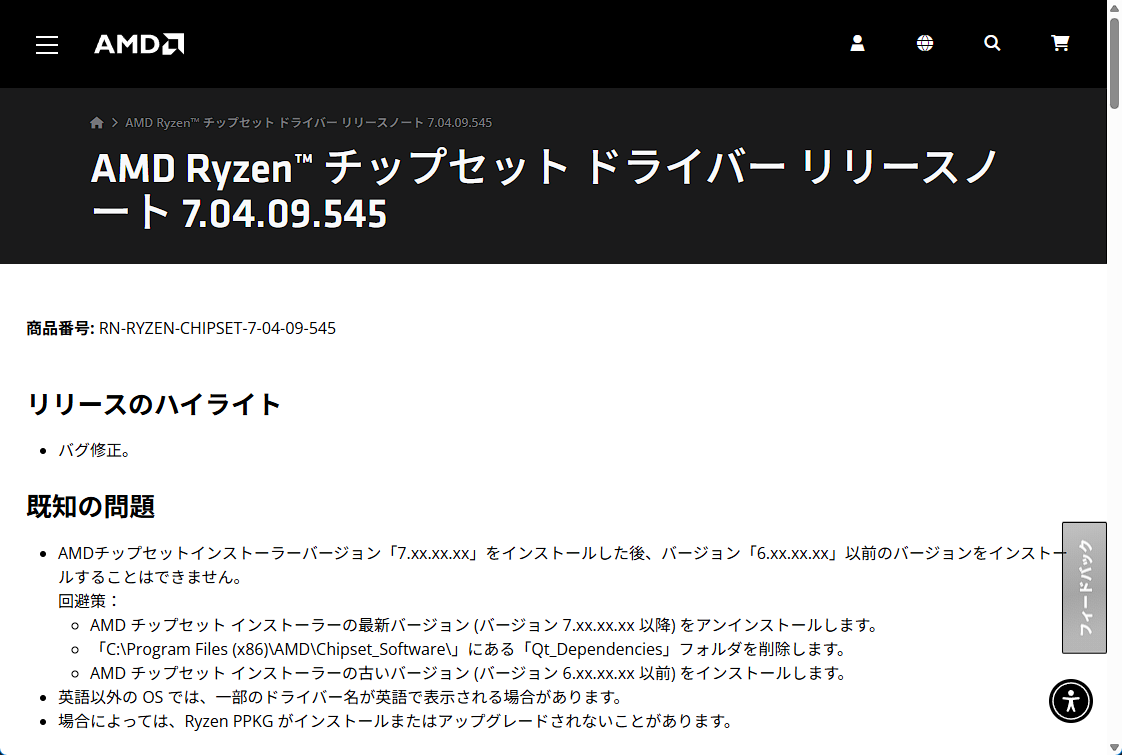
Task: Click the page title AMD Ryzen チップセット ドライバー
Action: pyautogui.click(x=438, y=167)
